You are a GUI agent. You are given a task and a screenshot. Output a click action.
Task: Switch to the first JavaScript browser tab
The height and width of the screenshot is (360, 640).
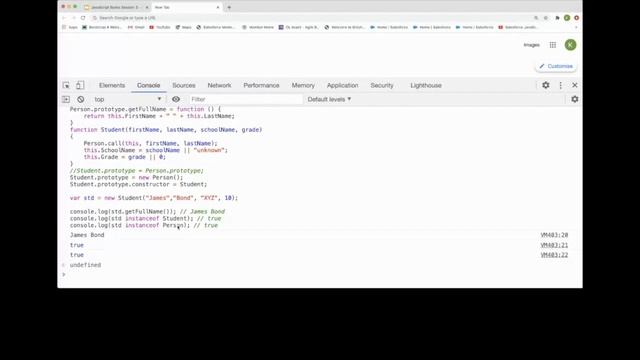point(115,7)
